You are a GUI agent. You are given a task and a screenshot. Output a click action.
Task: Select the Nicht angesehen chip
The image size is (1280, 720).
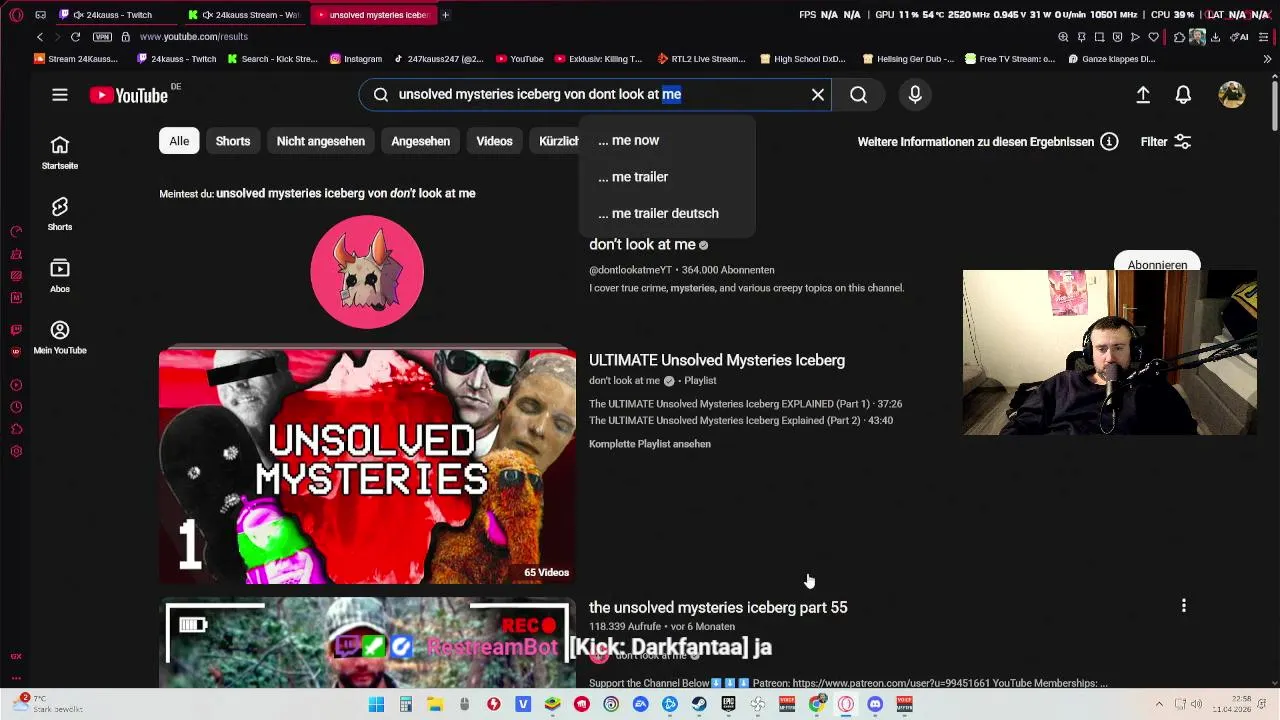pos(321,141)
